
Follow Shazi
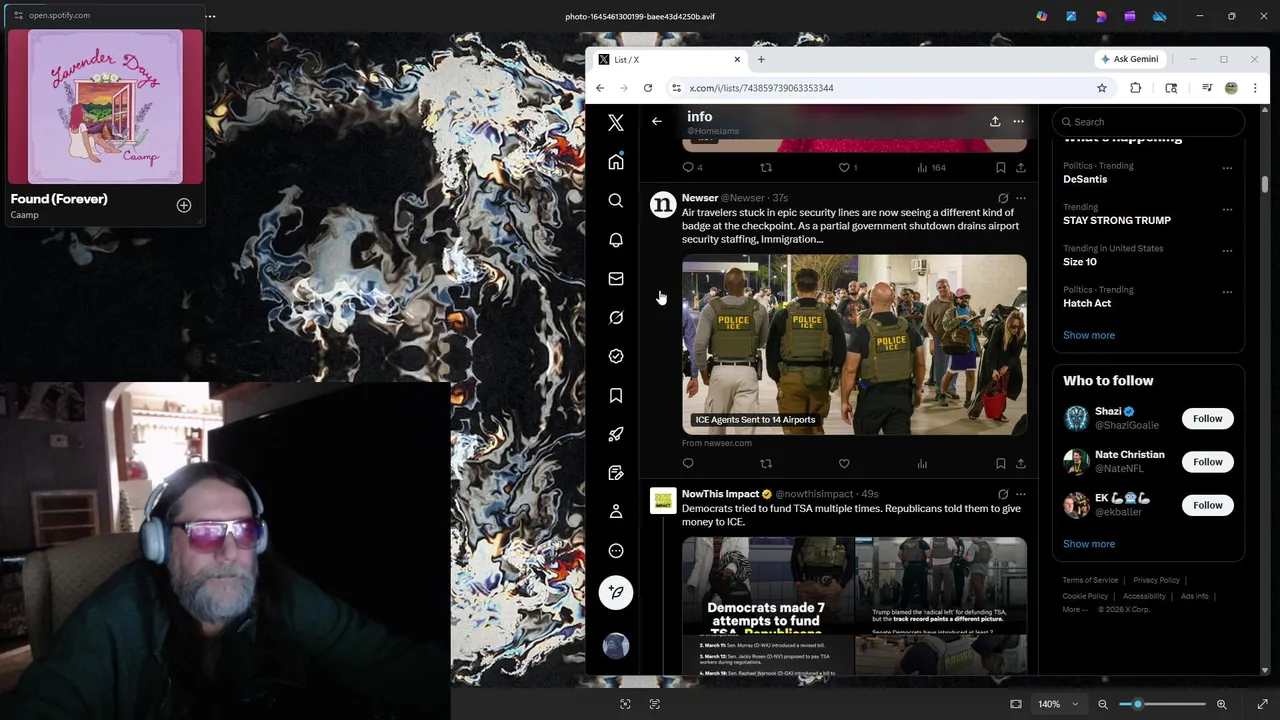click(x=1207, y=418)
